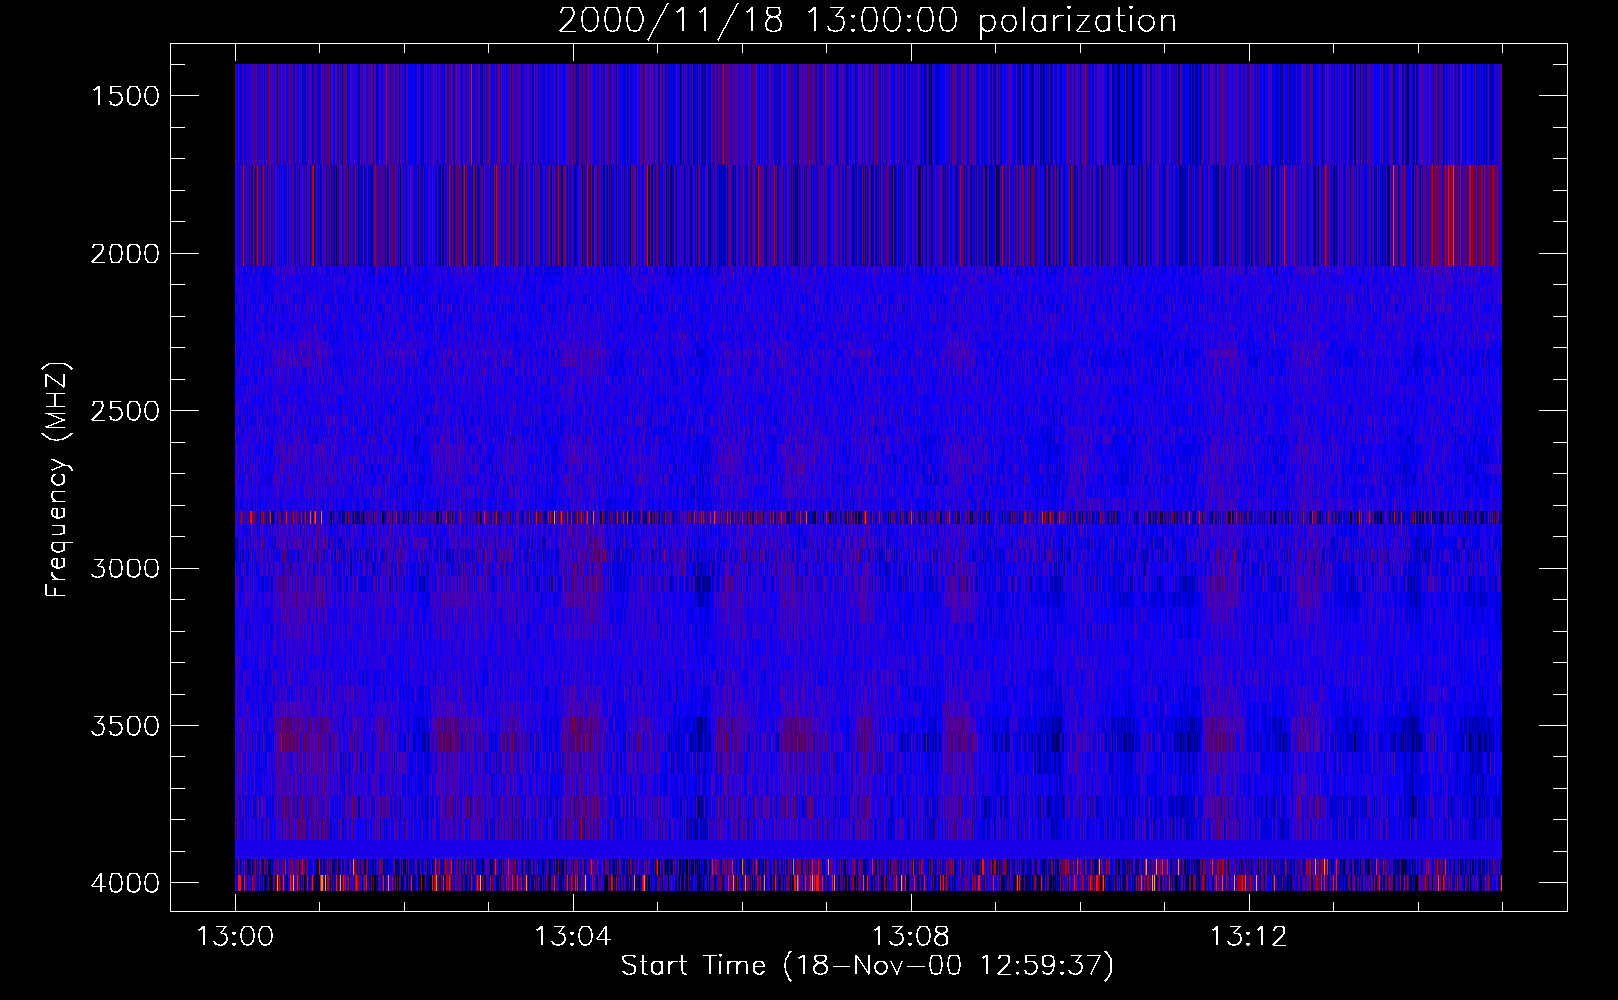This screenshot has height=1000, width=1618.
Task: Click the 2000 frequency tick label
Action: click(125, 254)
